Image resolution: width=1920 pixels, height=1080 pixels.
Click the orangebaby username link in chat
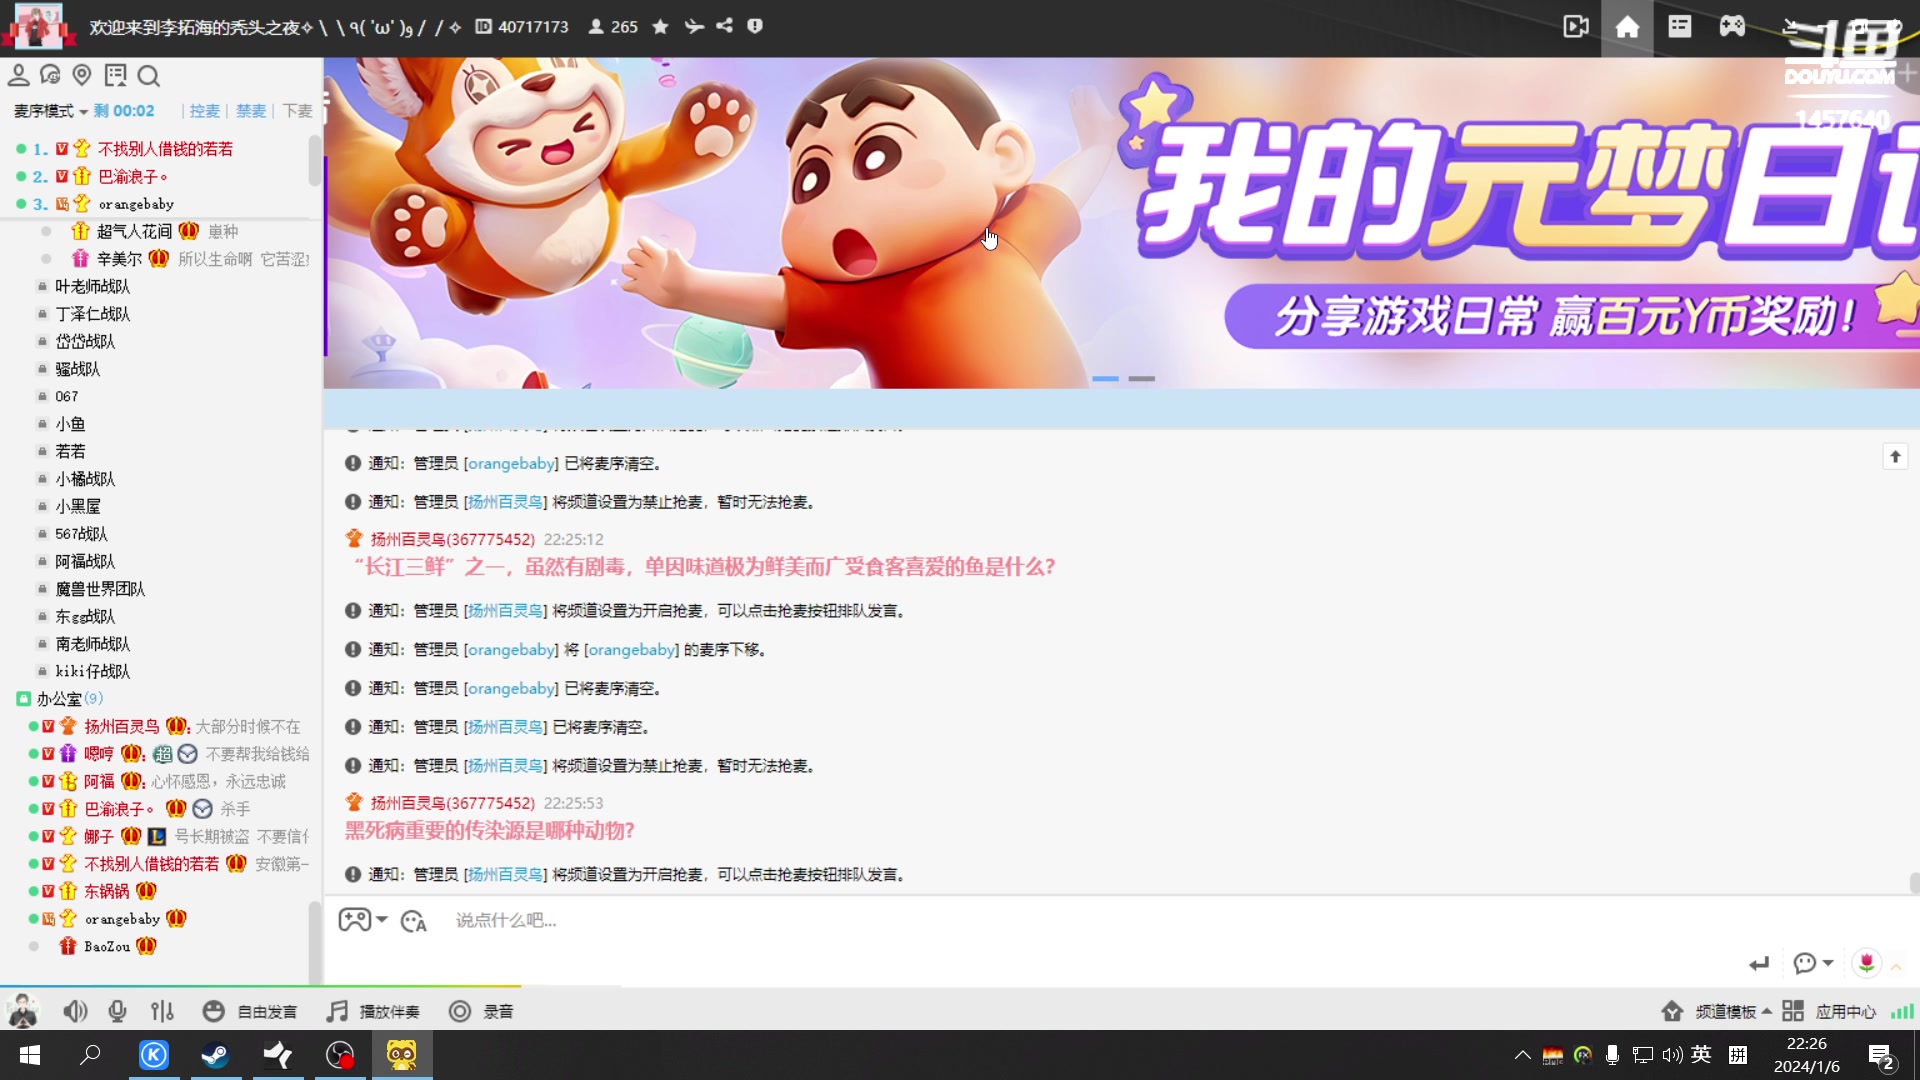pyautogui.click(x=512, y=463)
